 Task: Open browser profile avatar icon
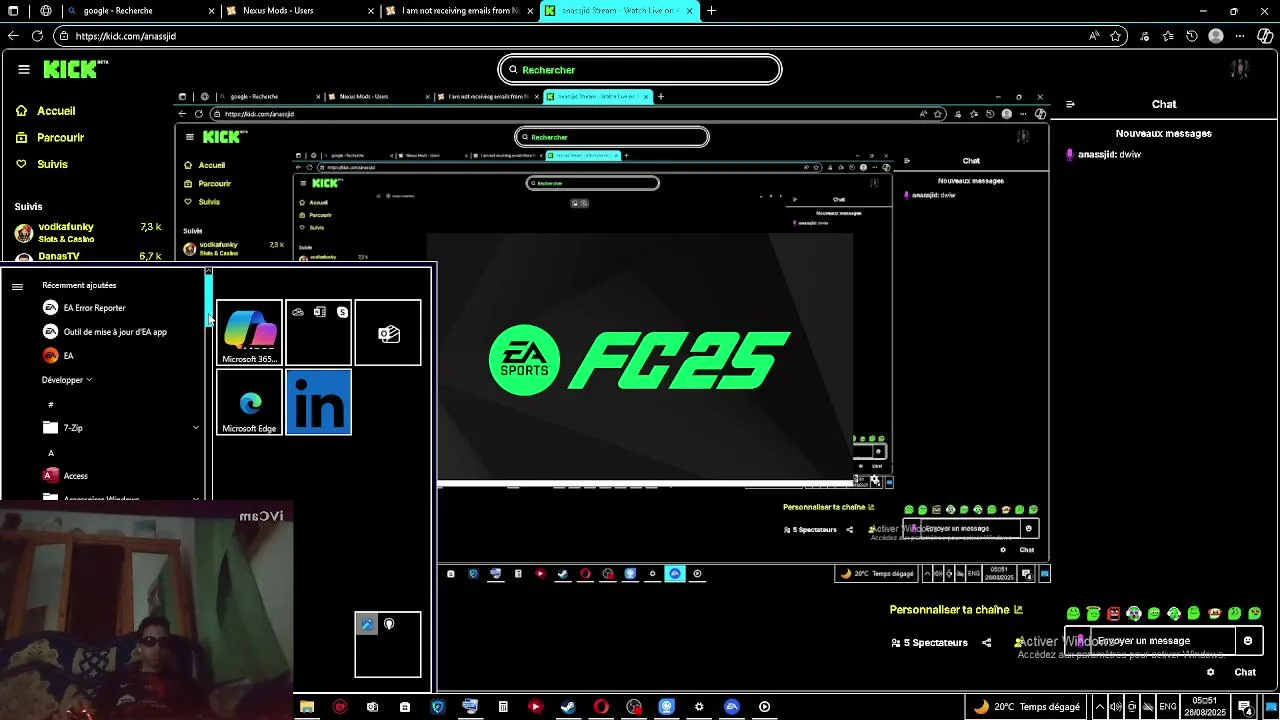(1216, 36)
